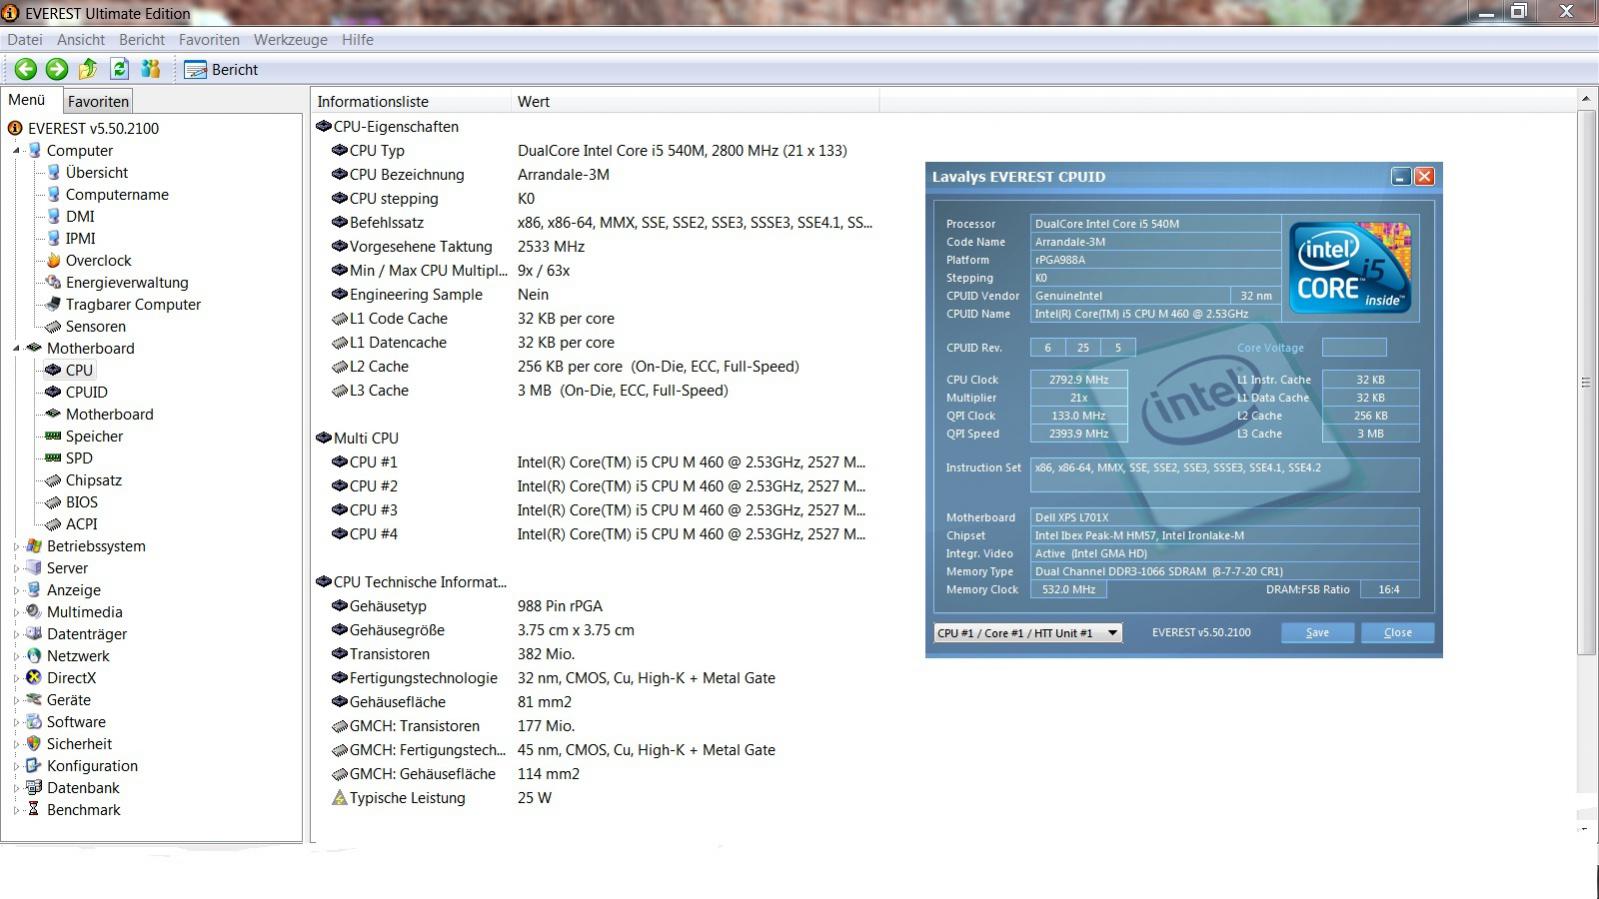Viewport: 1599px width, 899px height.
Task: Select the Datenbank tree item
Action: [83, 788]
